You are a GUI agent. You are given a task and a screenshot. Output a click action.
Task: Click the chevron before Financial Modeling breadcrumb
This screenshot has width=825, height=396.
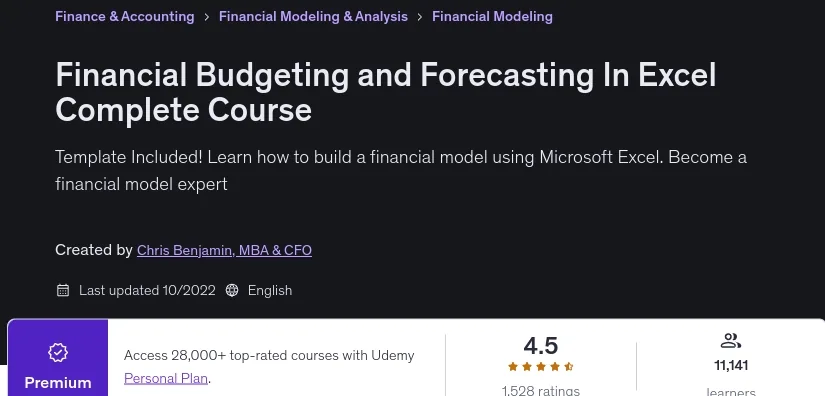420,17
